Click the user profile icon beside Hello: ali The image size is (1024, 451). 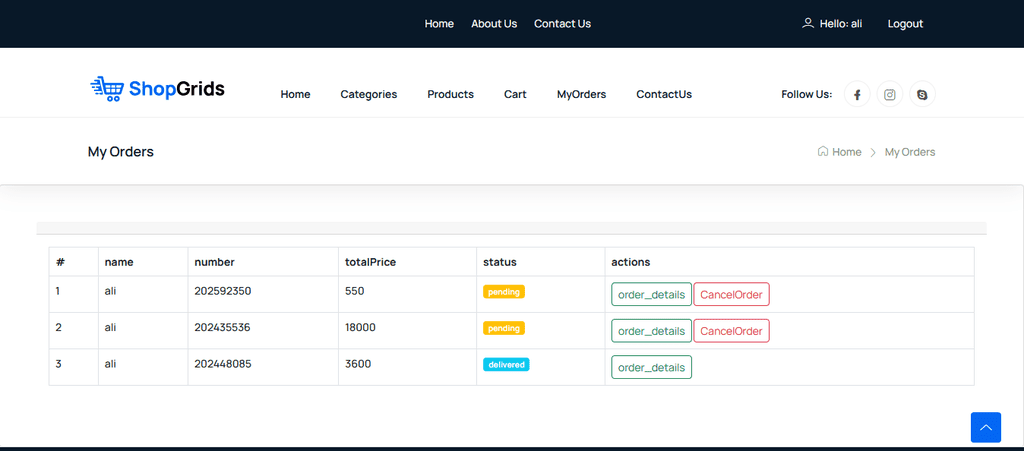807,23
